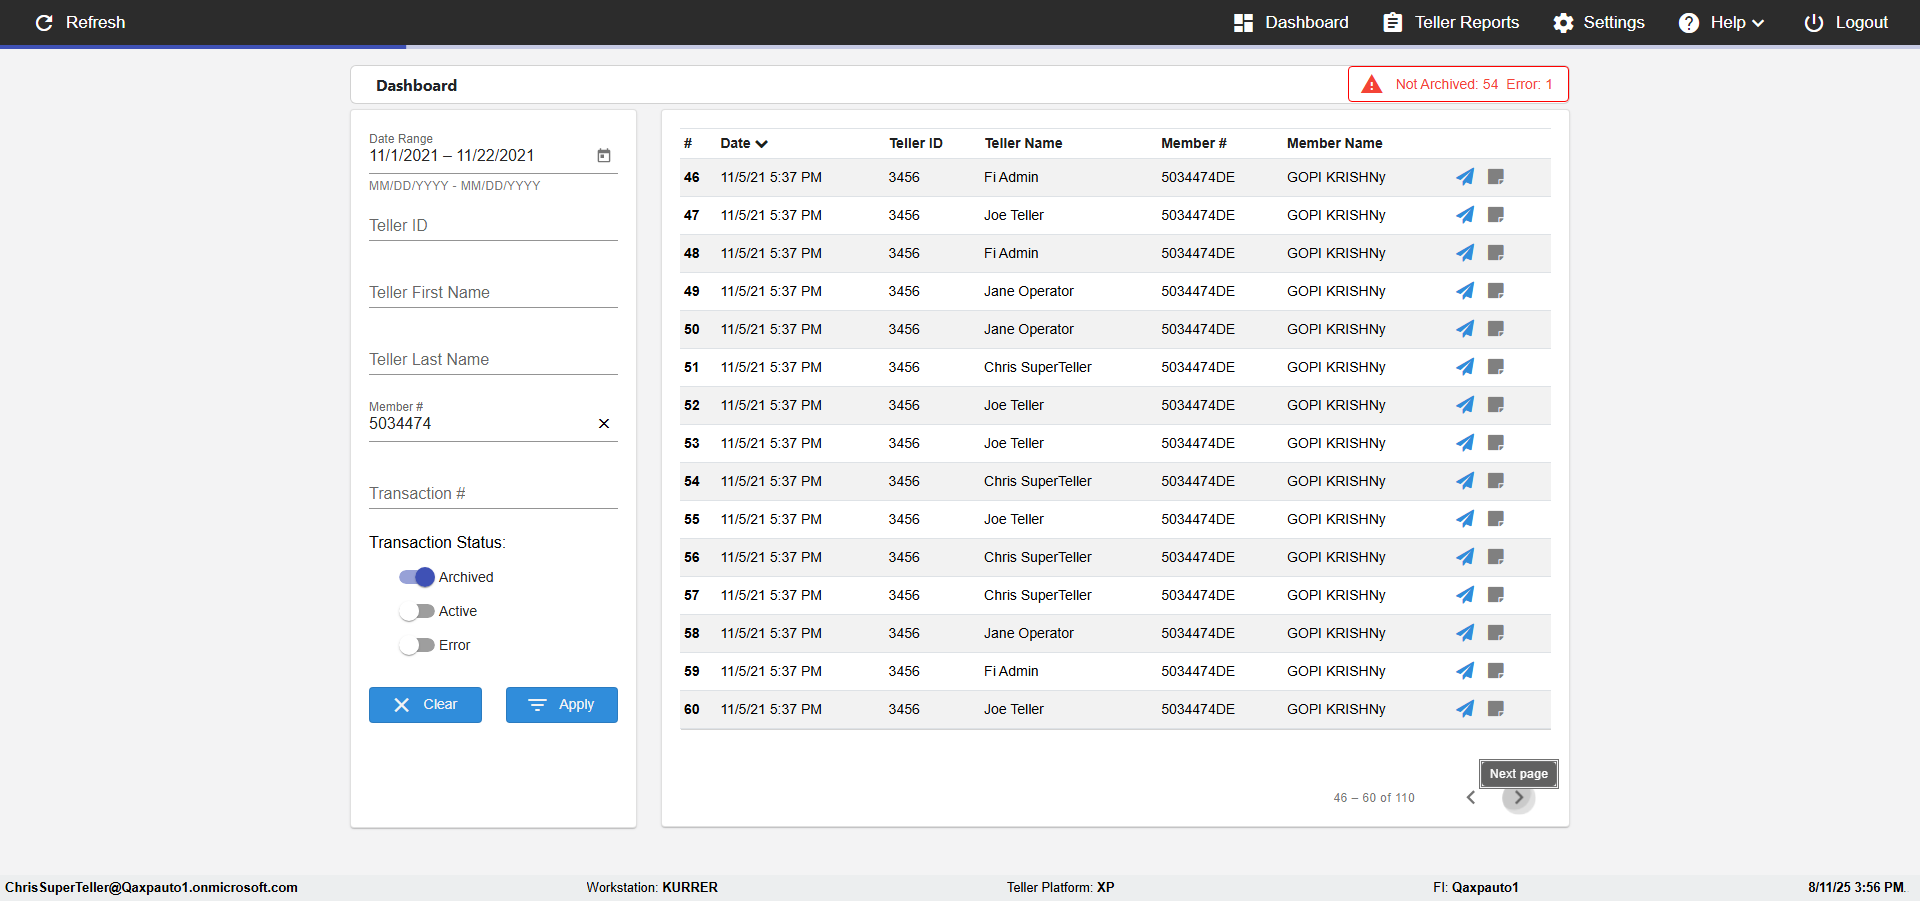Open the note icon in row 49

pyautogui.click(x=1496, y=291)
